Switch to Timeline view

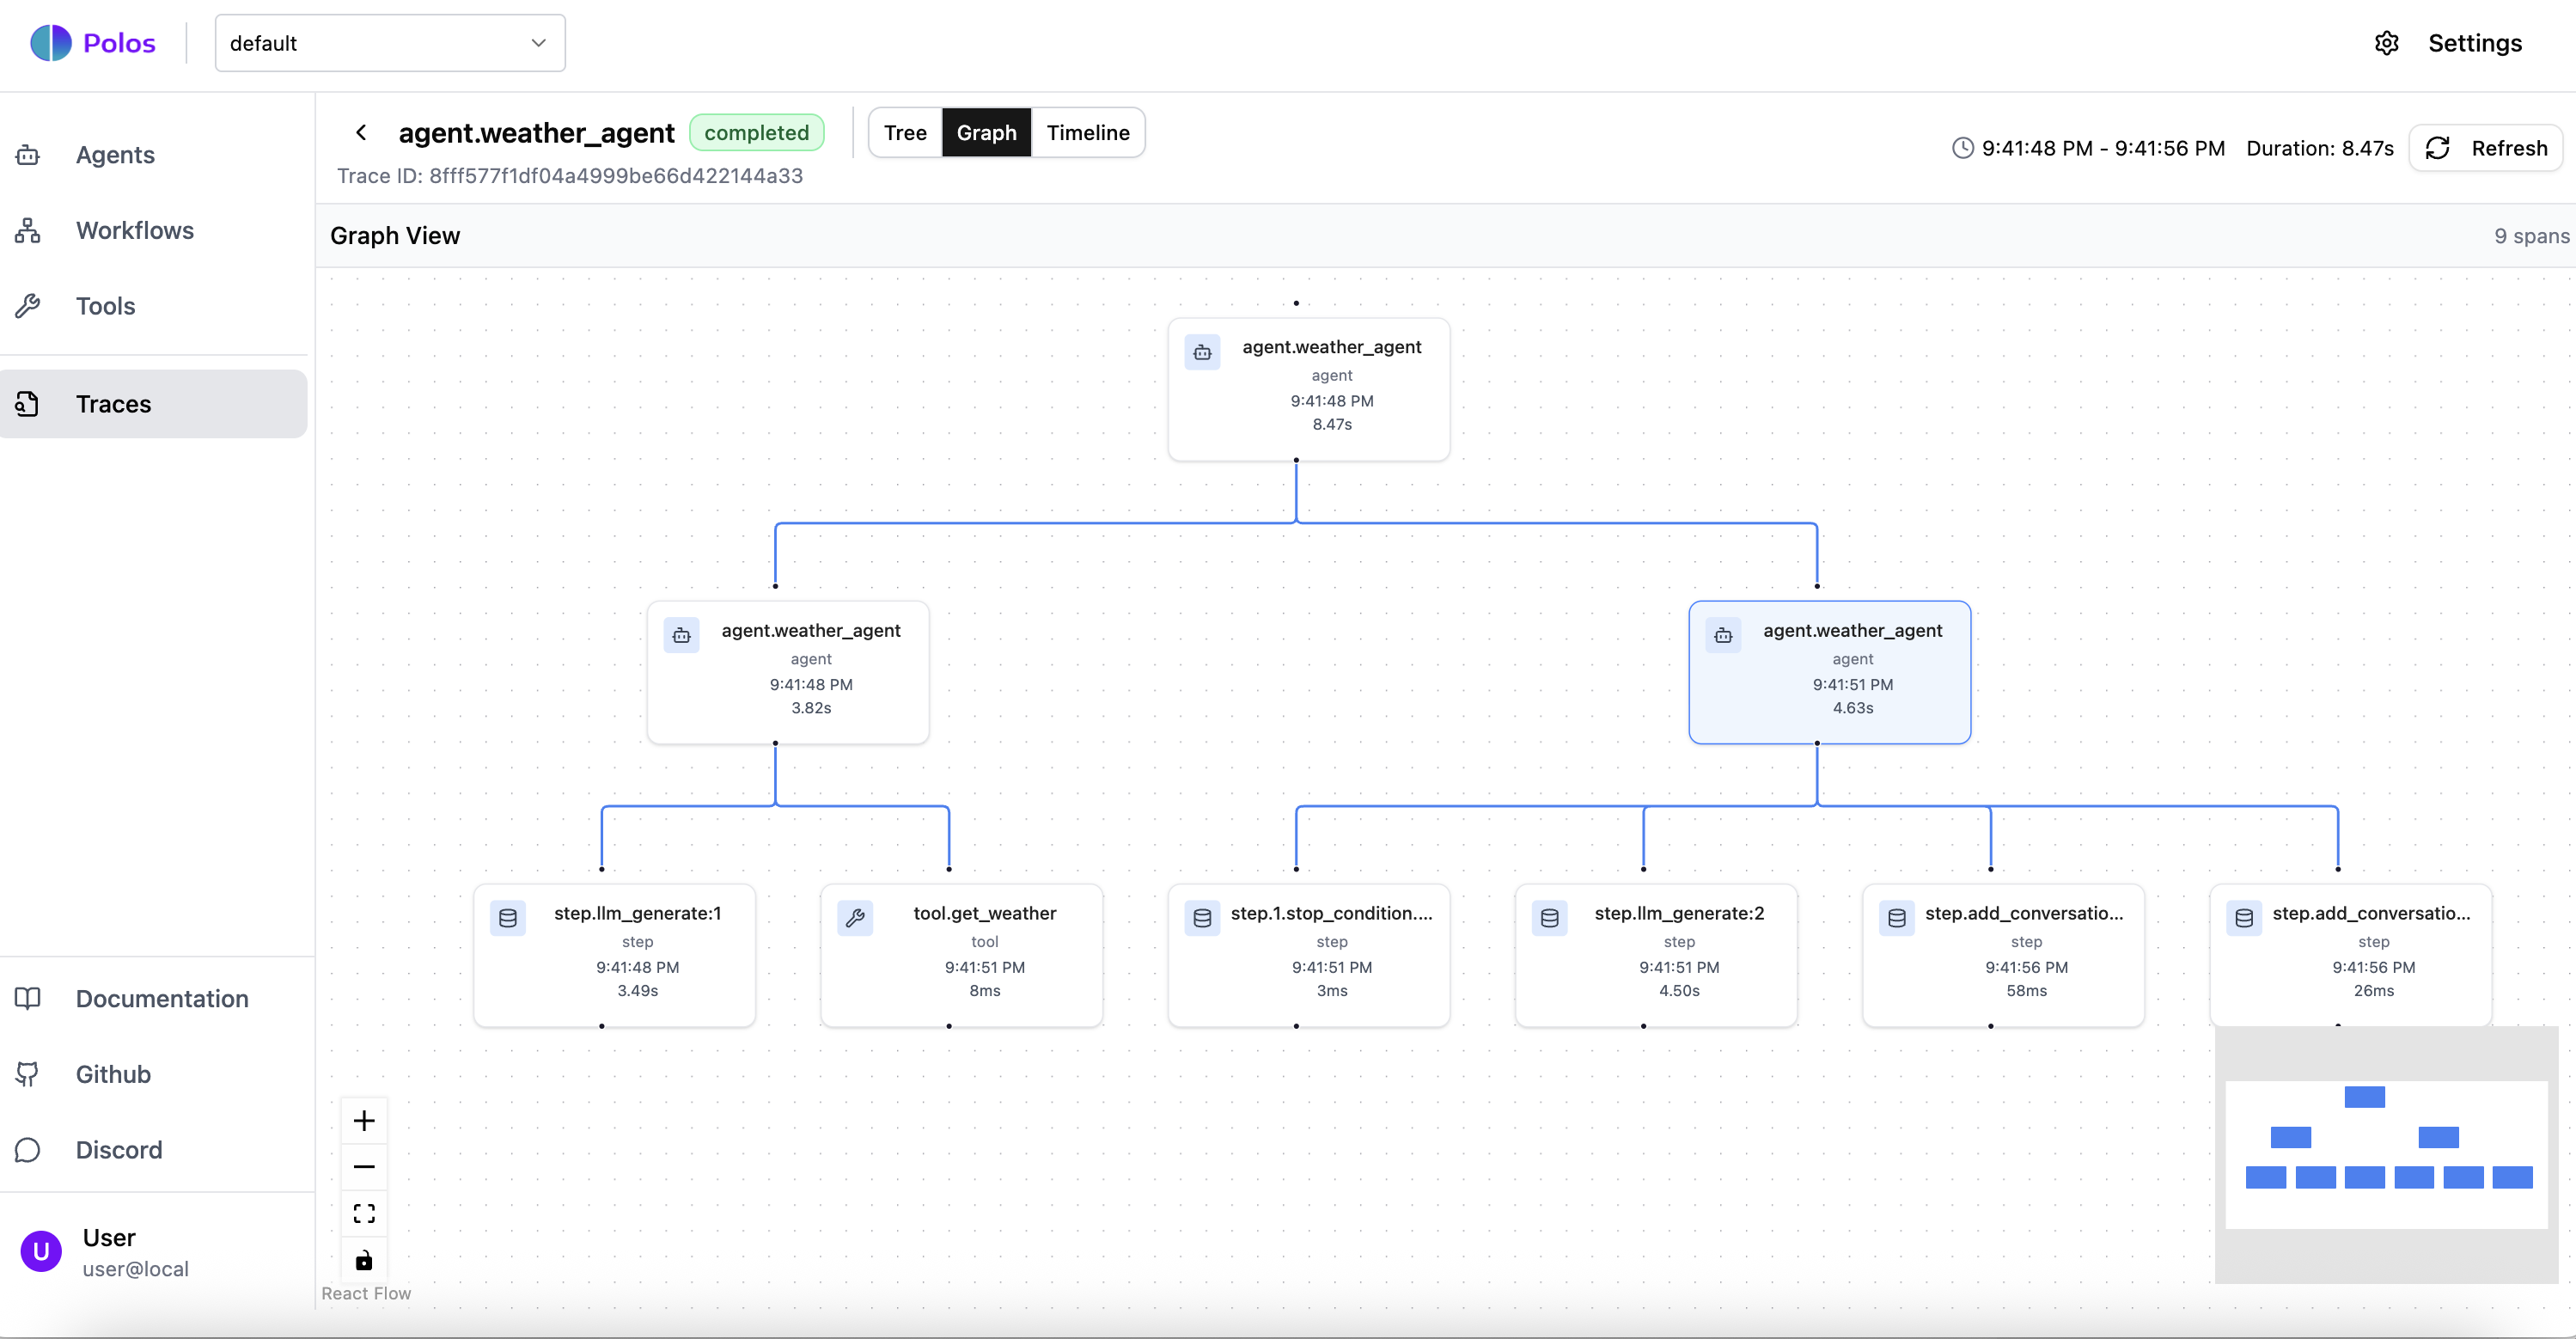(1088, 132)
